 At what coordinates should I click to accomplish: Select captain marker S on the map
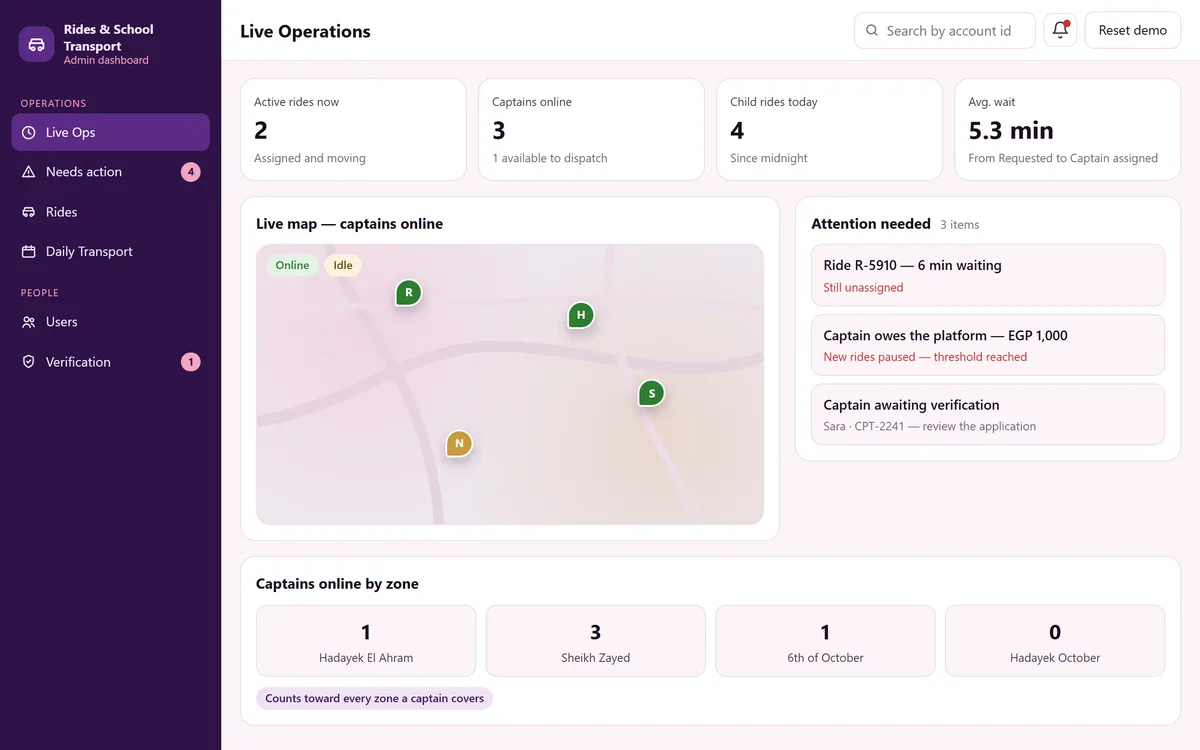click(x=652, y=393)
